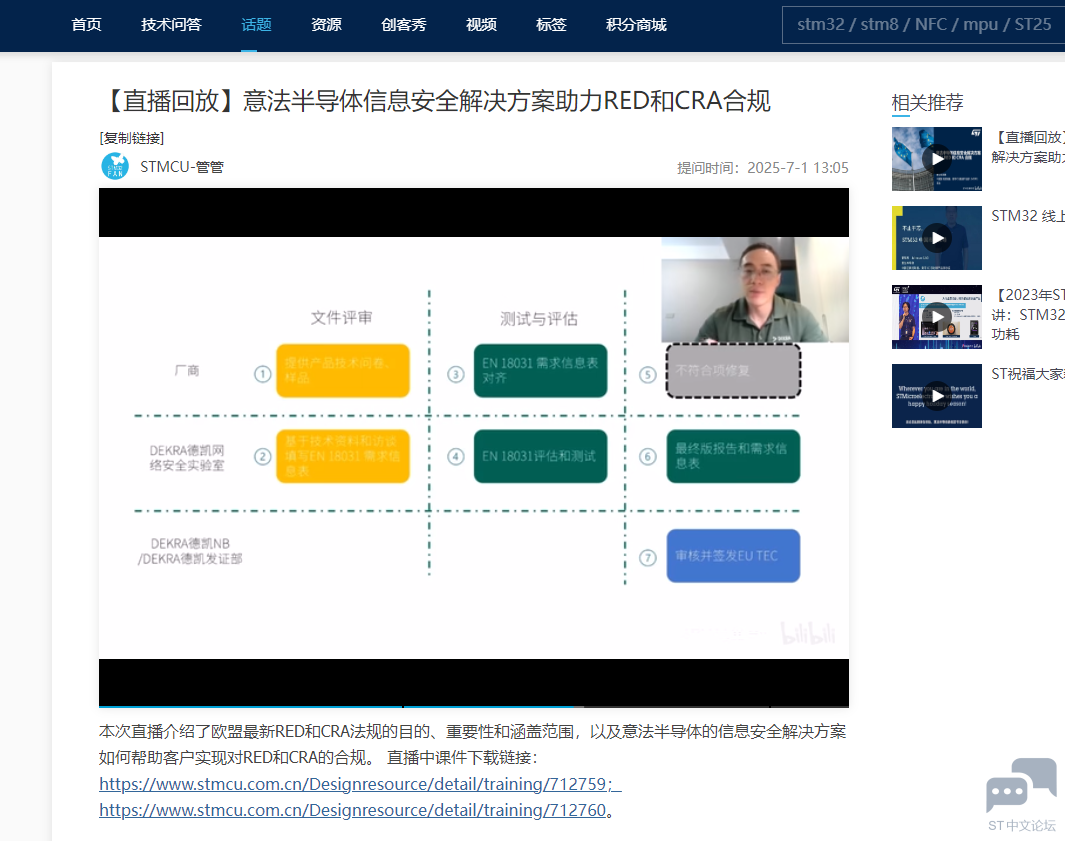This screenshot has height=841, width=1065.
Task: Open the 标签 navigation item
Action: click(x=551, y=24)
